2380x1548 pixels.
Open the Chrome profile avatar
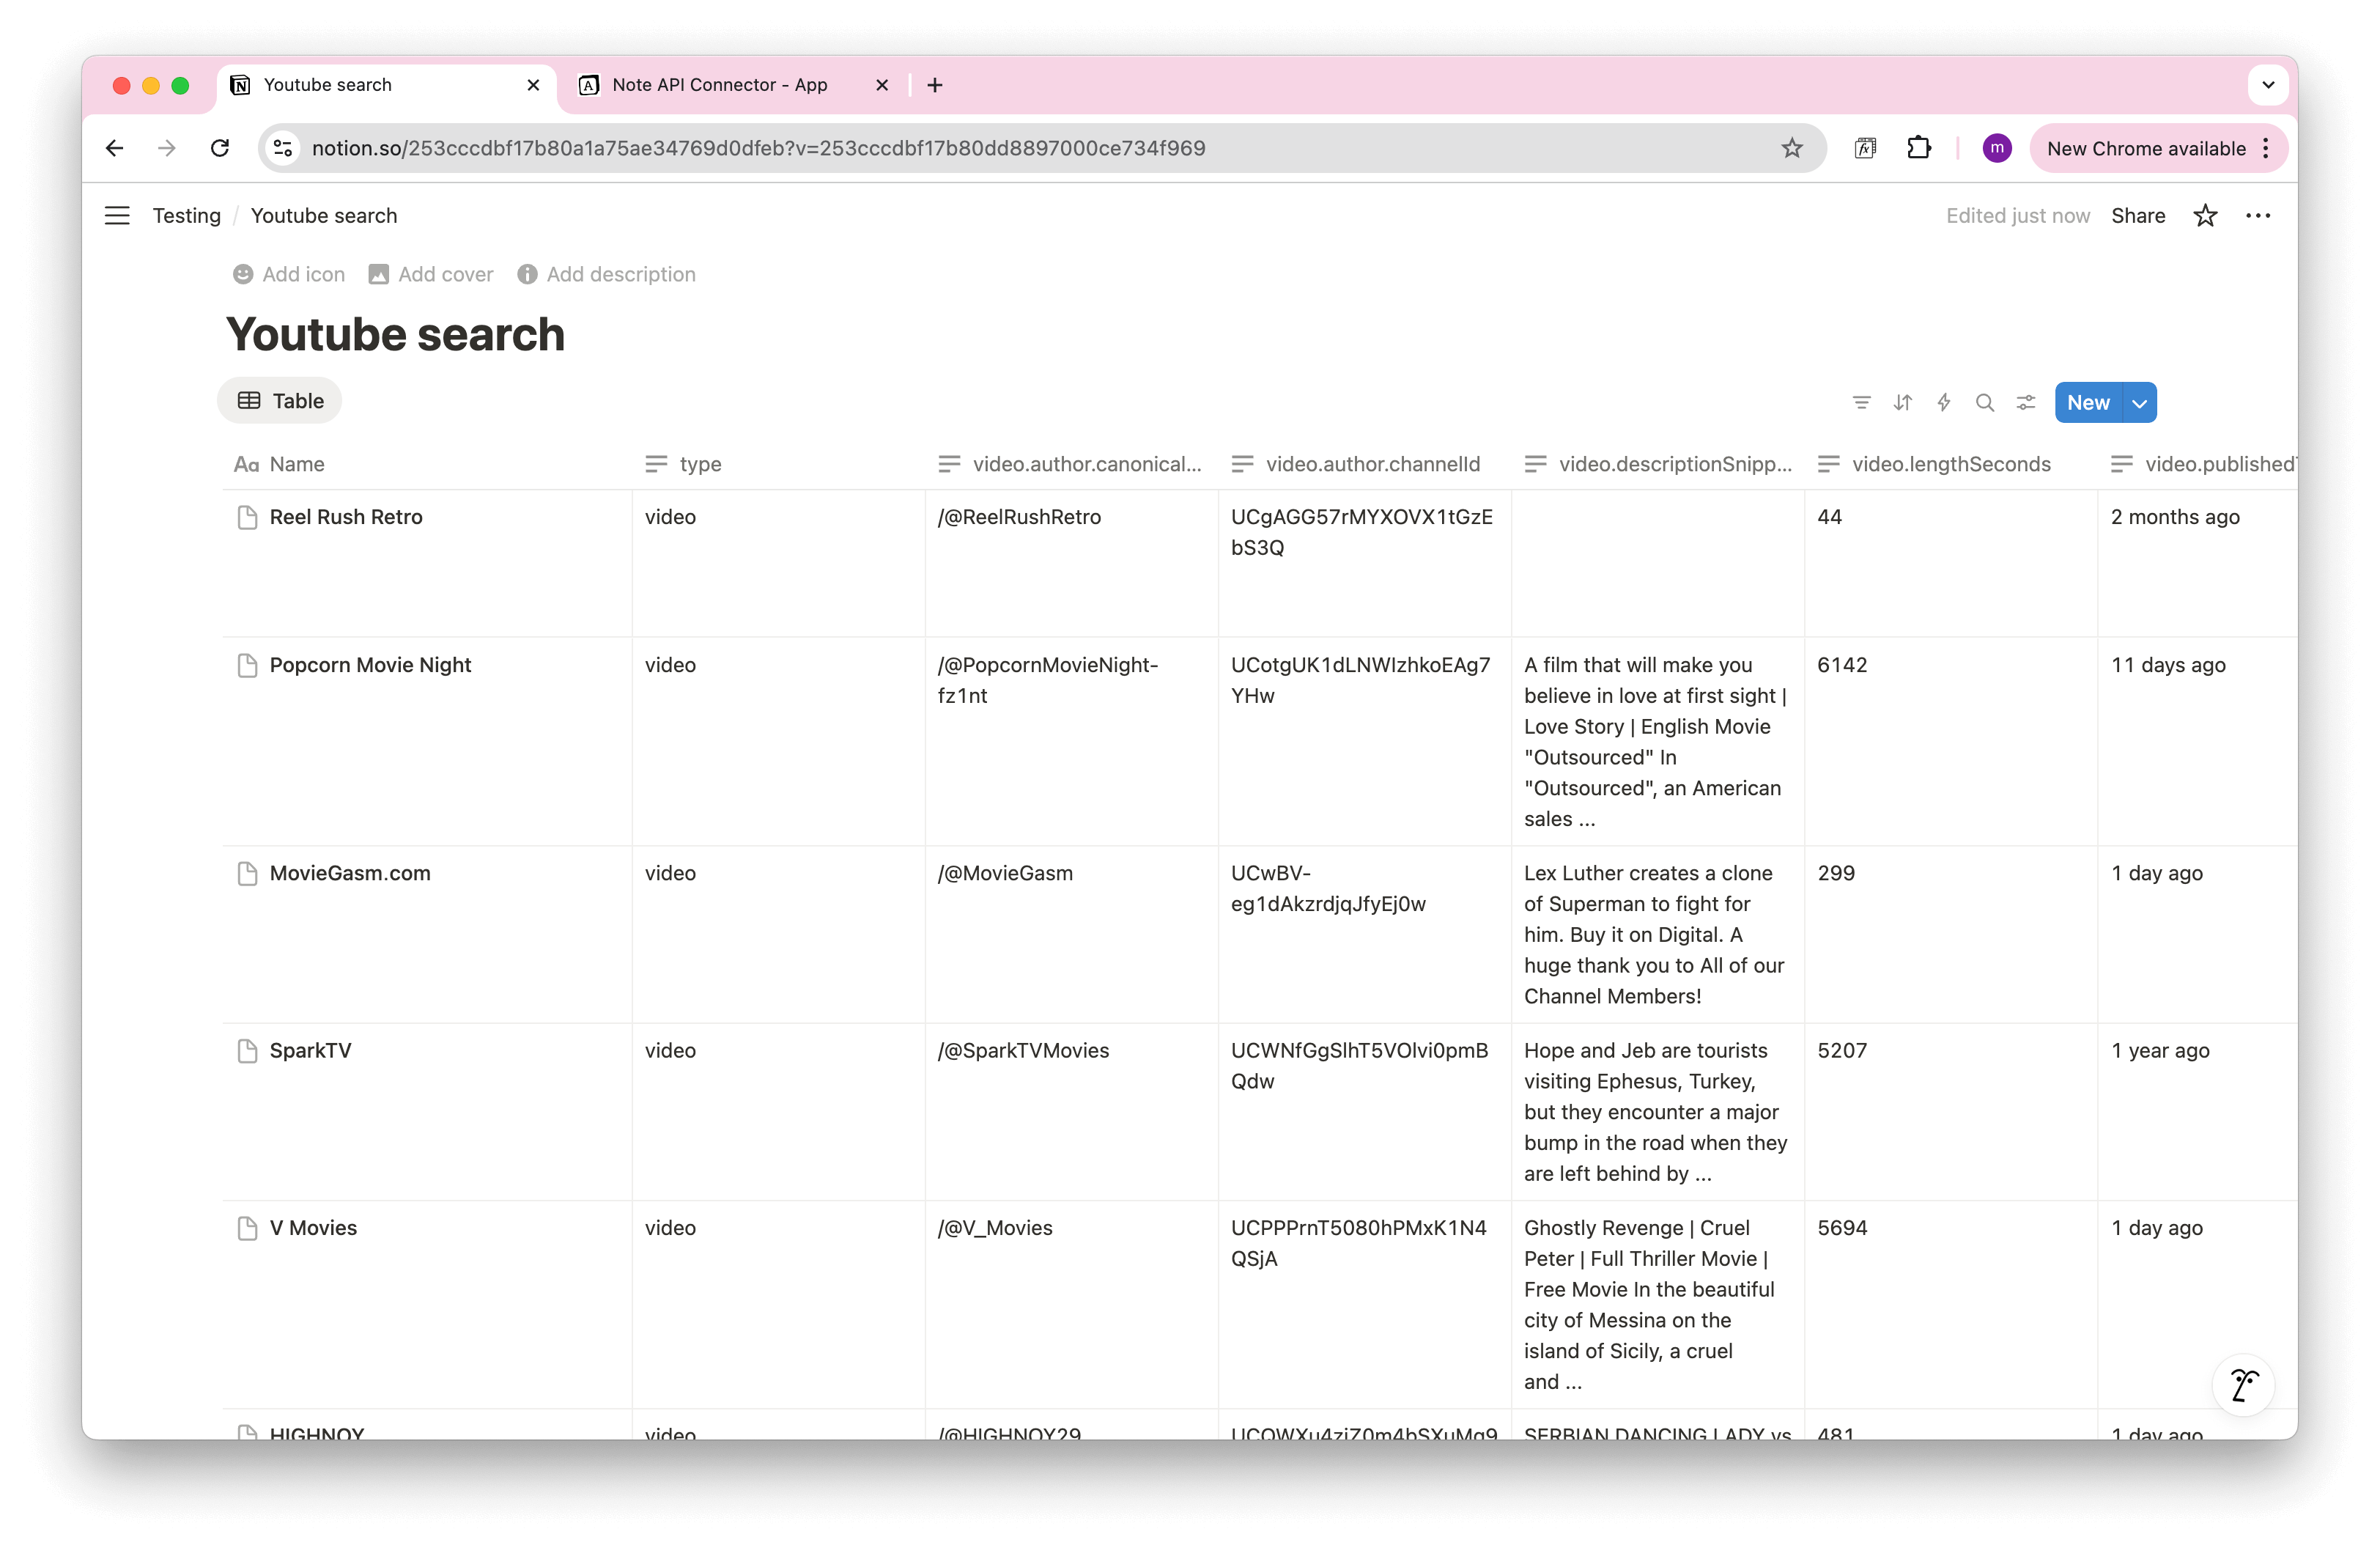[x=1996, y=148]
